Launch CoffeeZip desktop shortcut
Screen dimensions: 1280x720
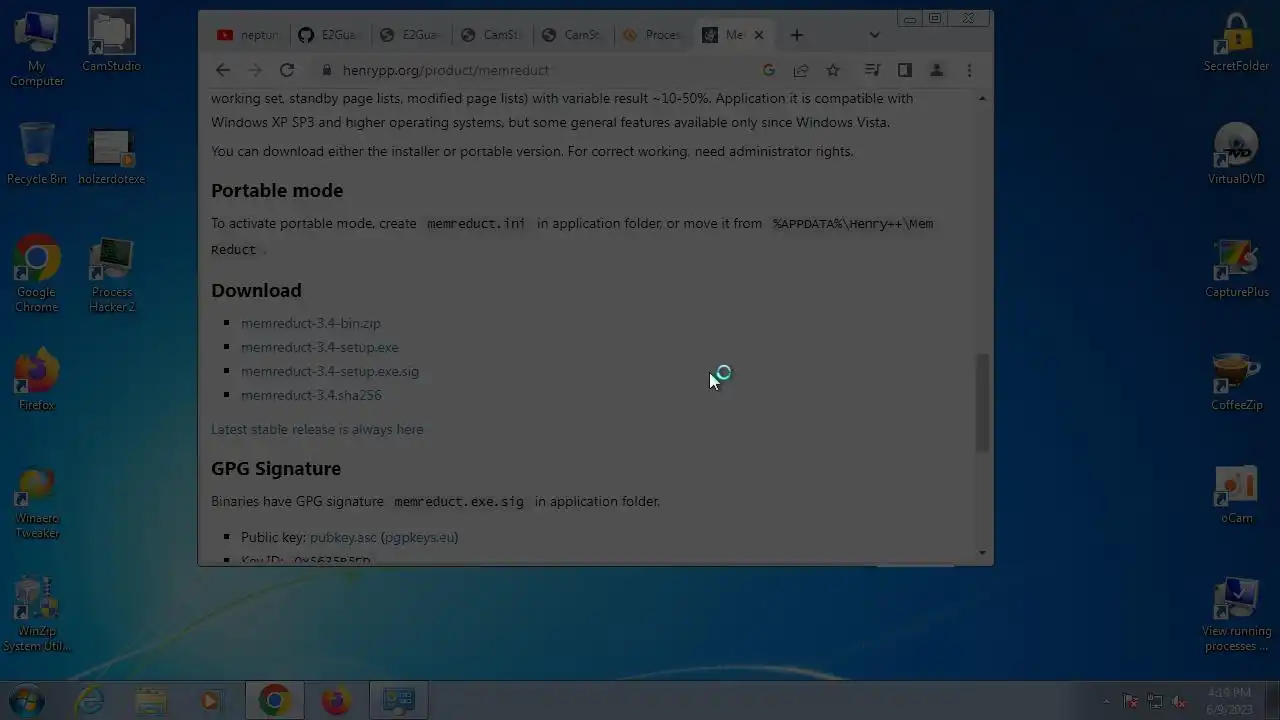coord(1236,382)
